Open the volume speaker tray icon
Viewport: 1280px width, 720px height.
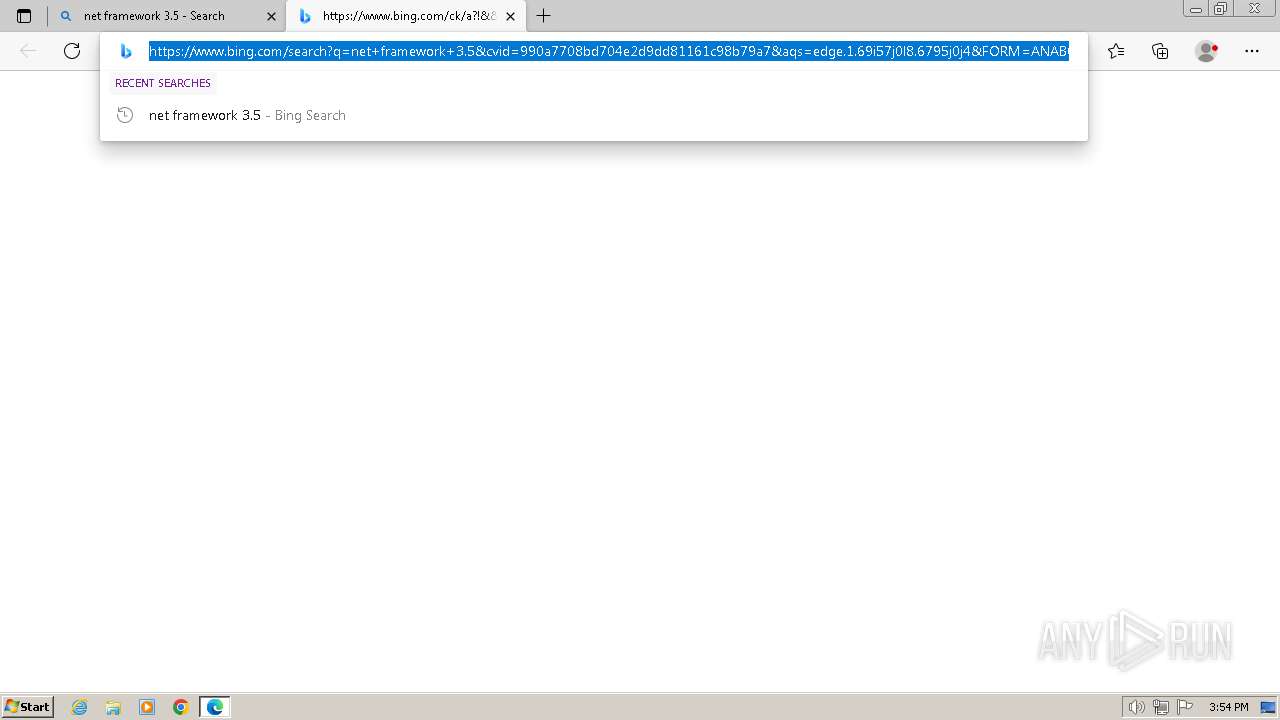(x=1136, y=707)
